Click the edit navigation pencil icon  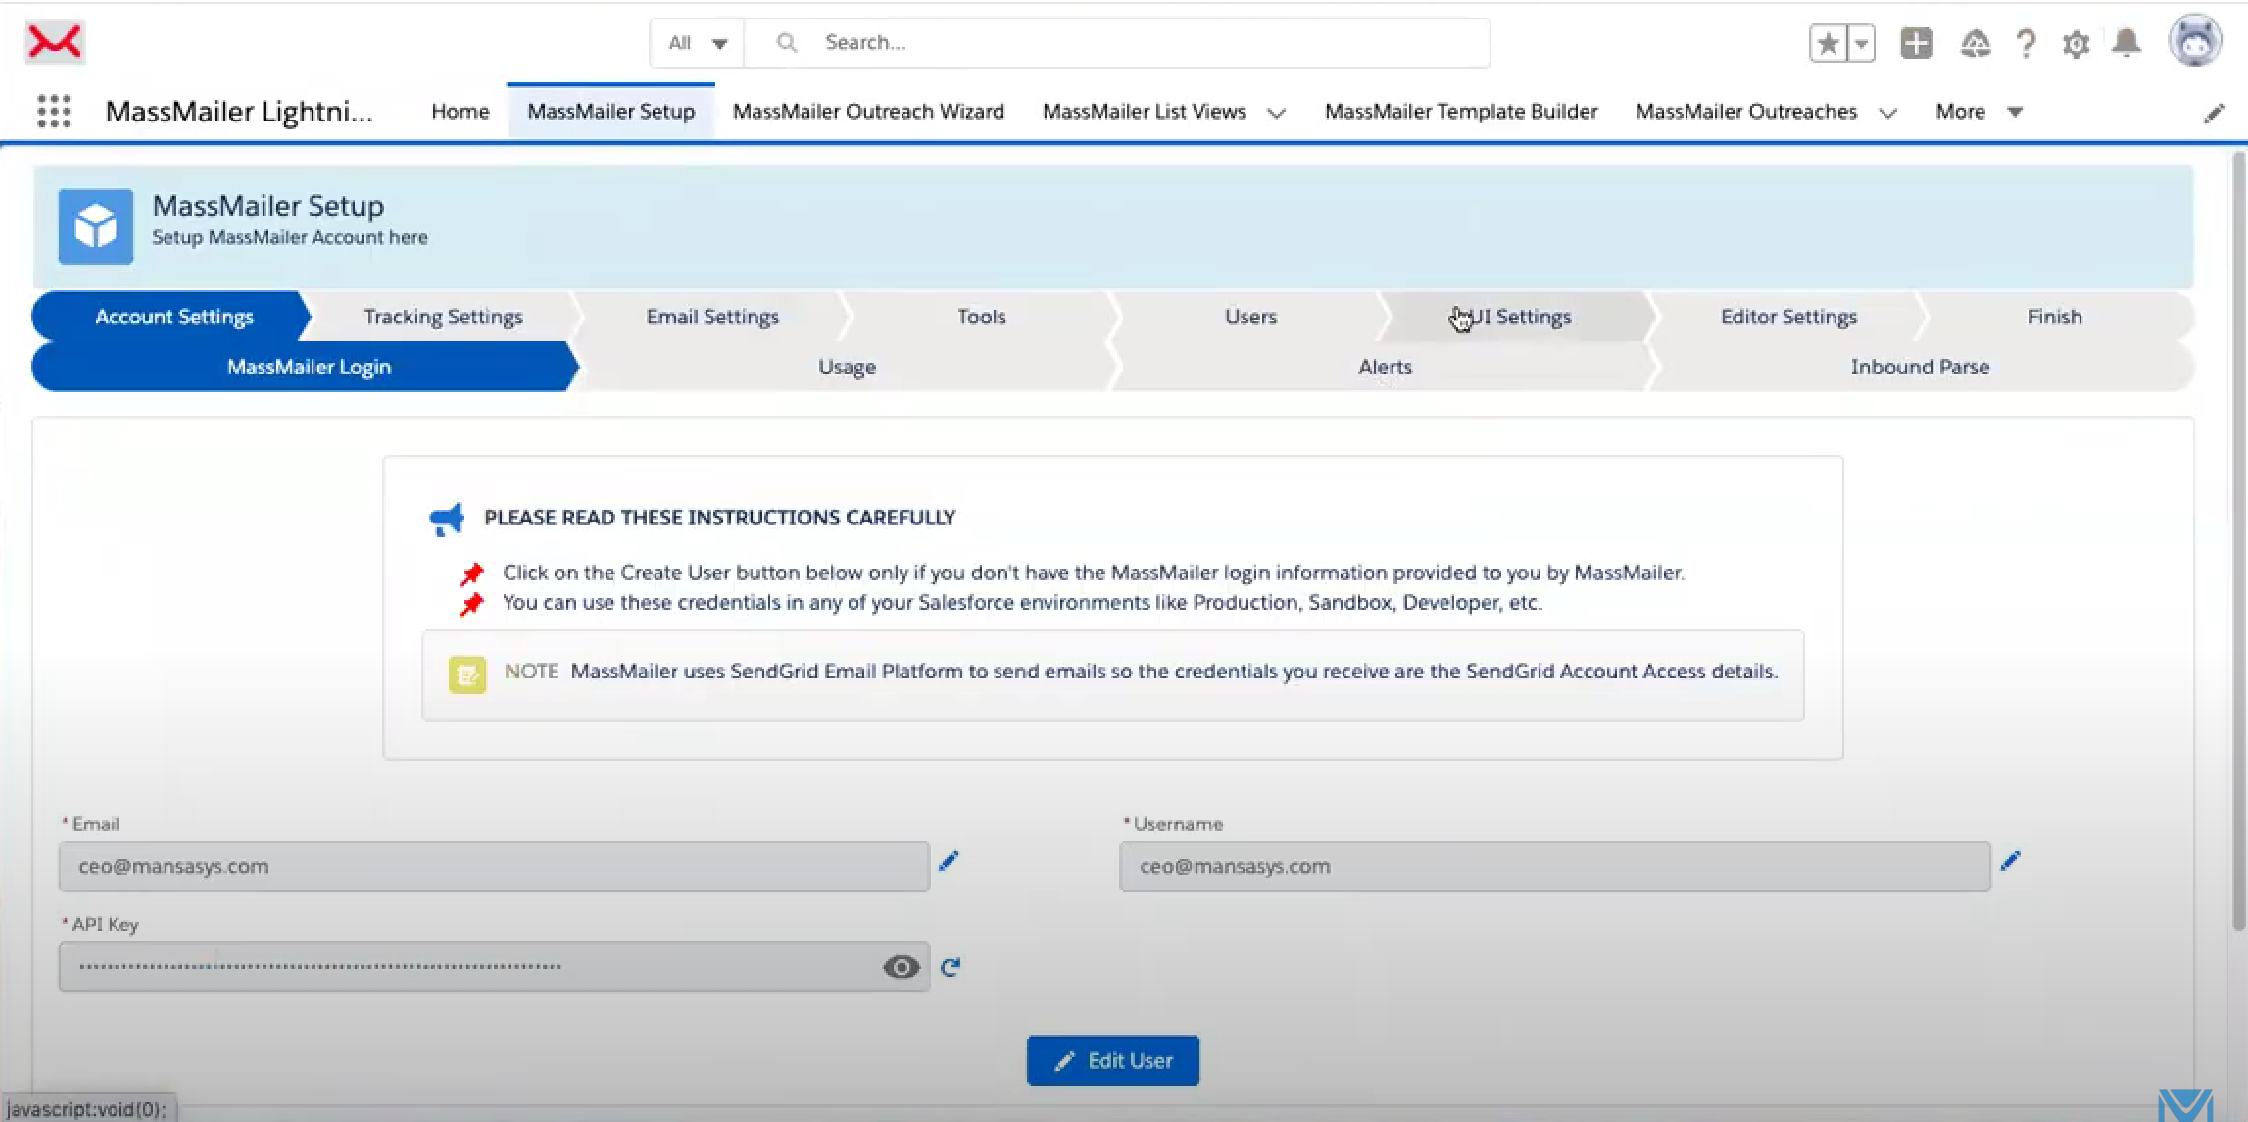2214,113
